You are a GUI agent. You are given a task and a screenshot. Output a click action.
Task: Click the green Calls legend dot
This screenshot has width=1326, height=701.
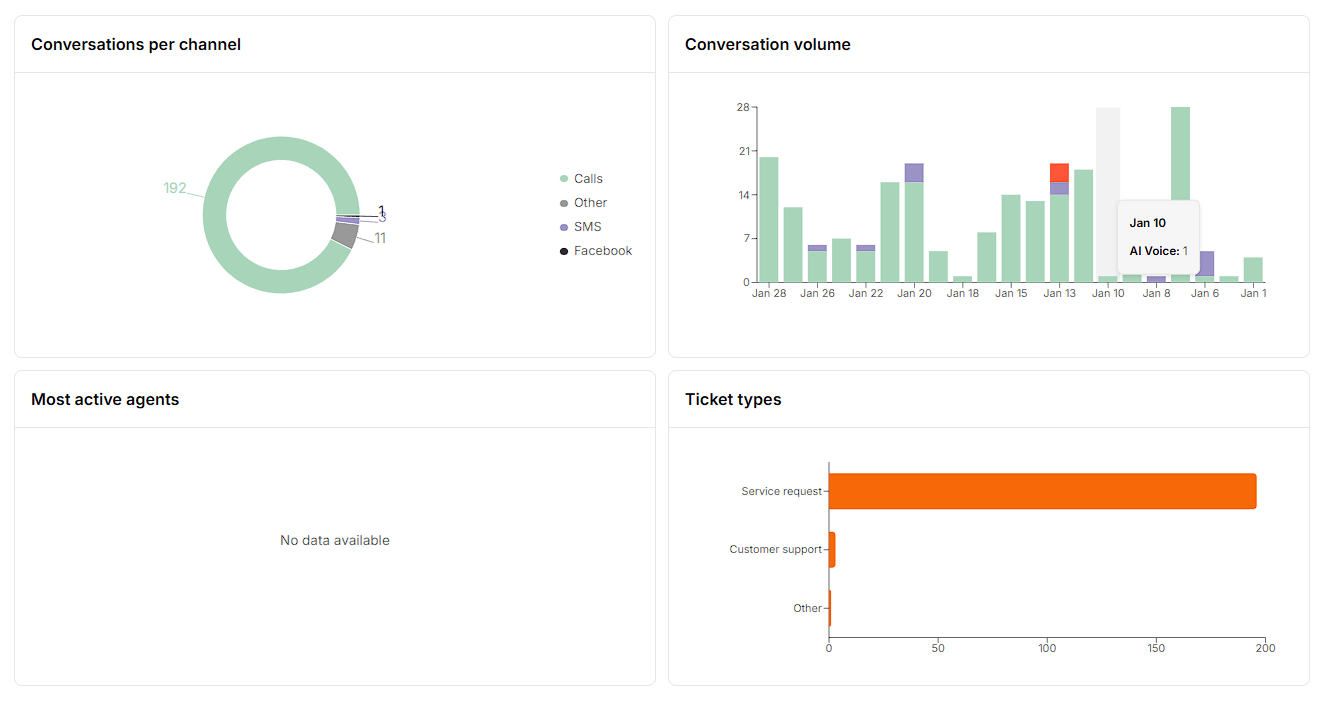564,179
